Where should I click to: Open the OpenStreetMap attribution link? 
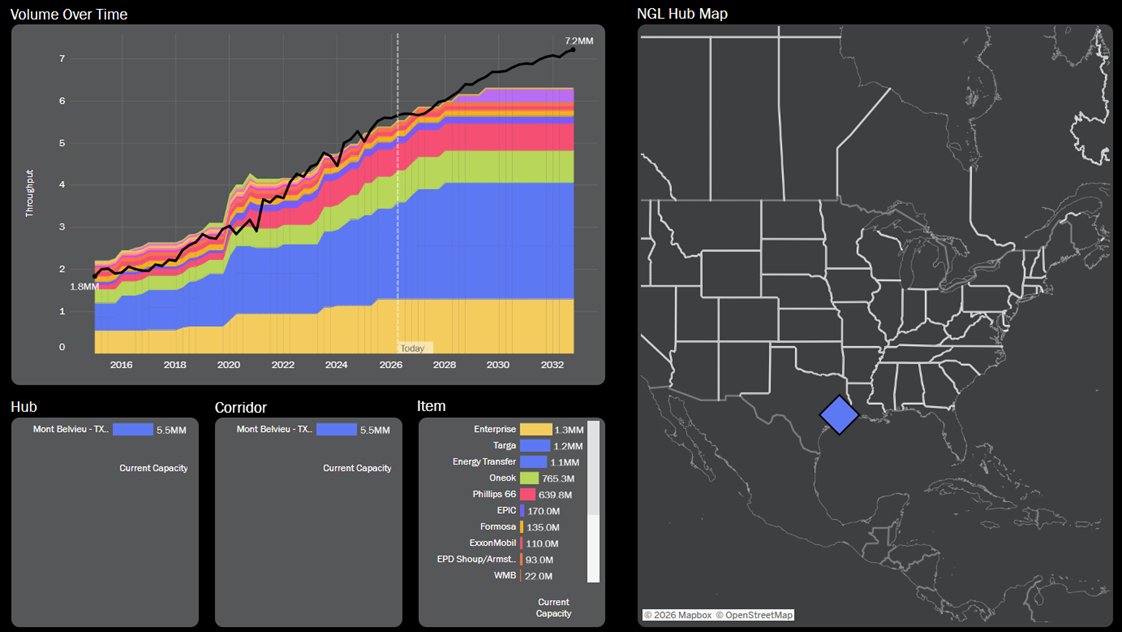754,615
